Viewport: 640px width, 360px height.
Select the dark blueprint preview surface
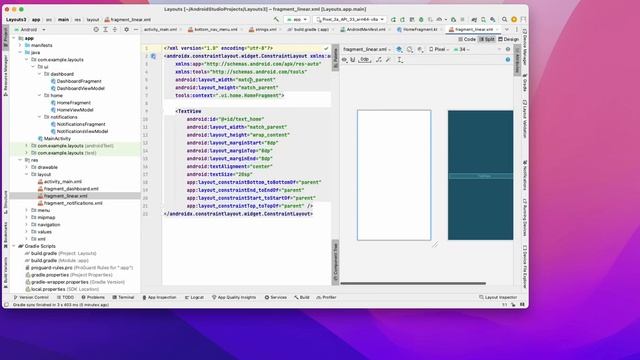[x=480, y=175]
